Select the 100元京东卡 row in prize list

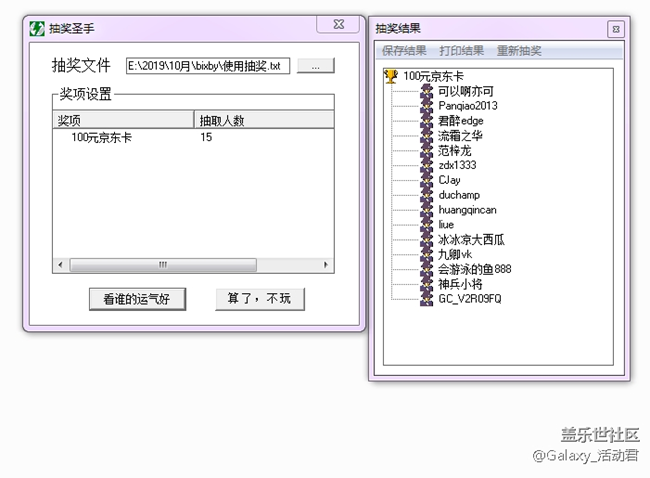(x=193, y=137)
